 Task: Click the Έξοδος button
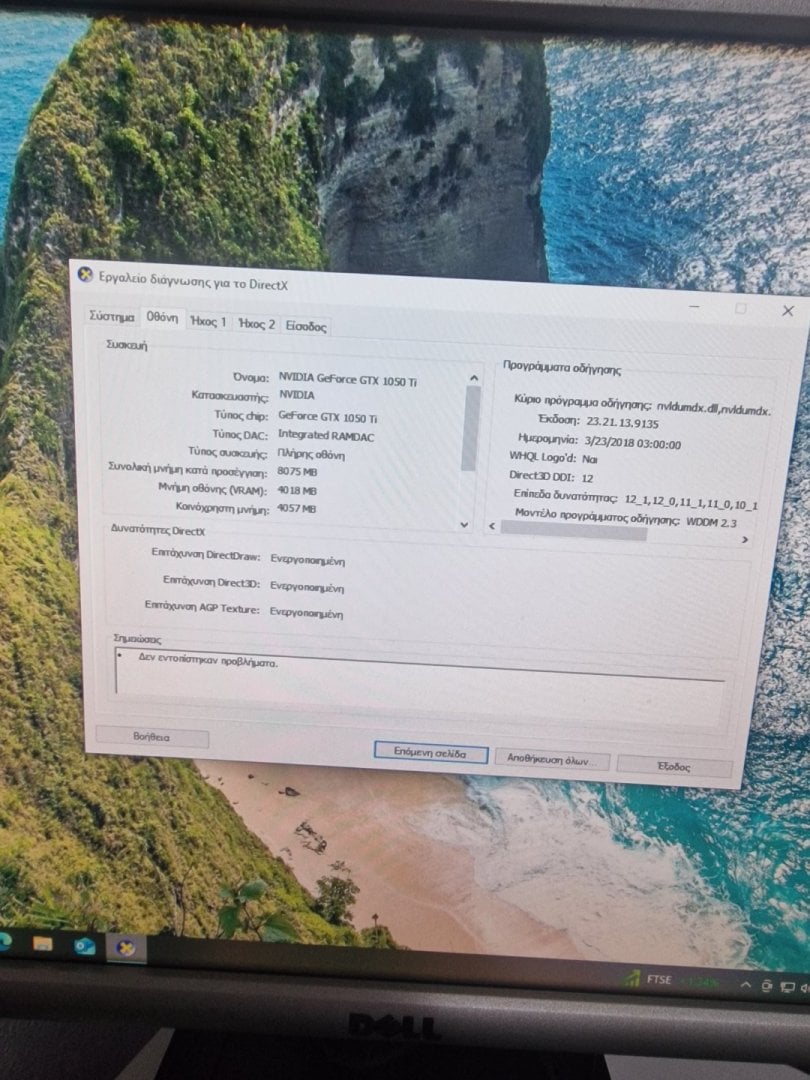(x=674, y=766)
